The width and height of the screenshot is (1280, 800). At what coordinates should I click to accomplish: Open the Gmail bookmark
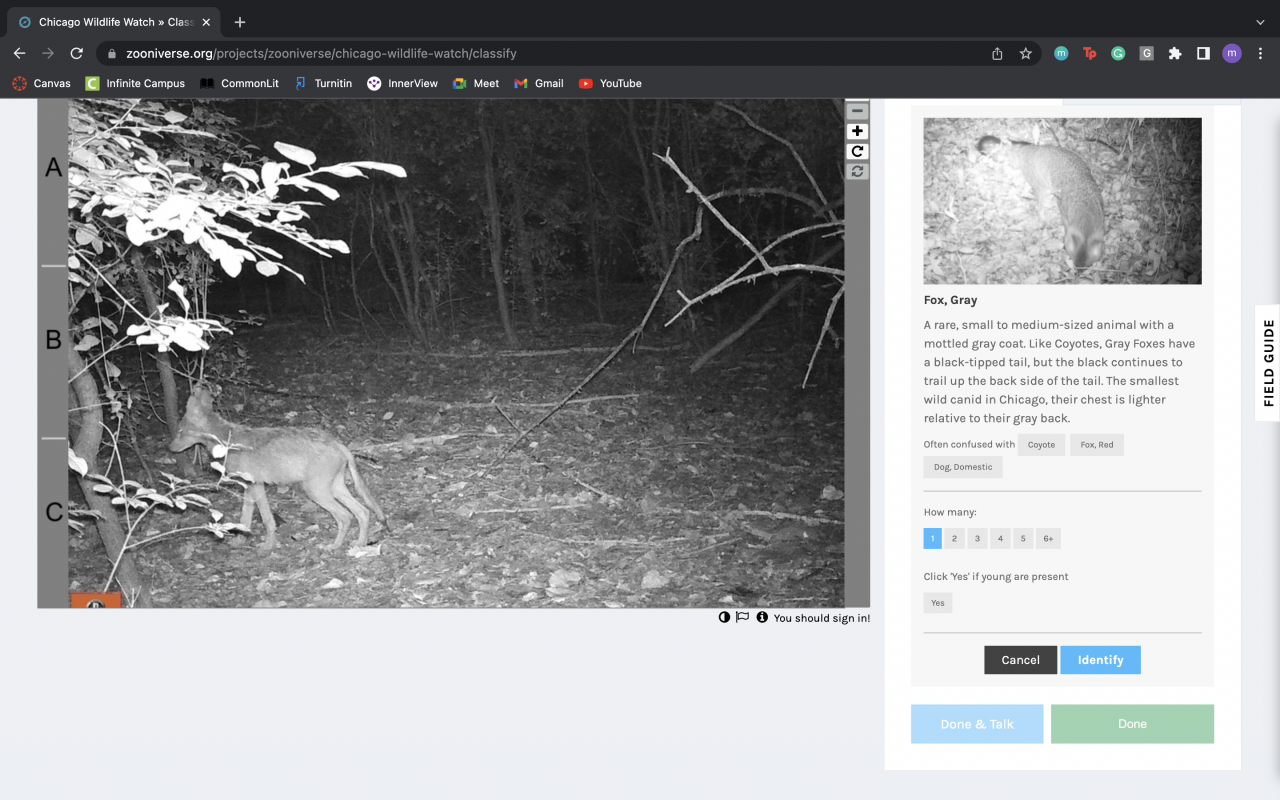(539, 83)
